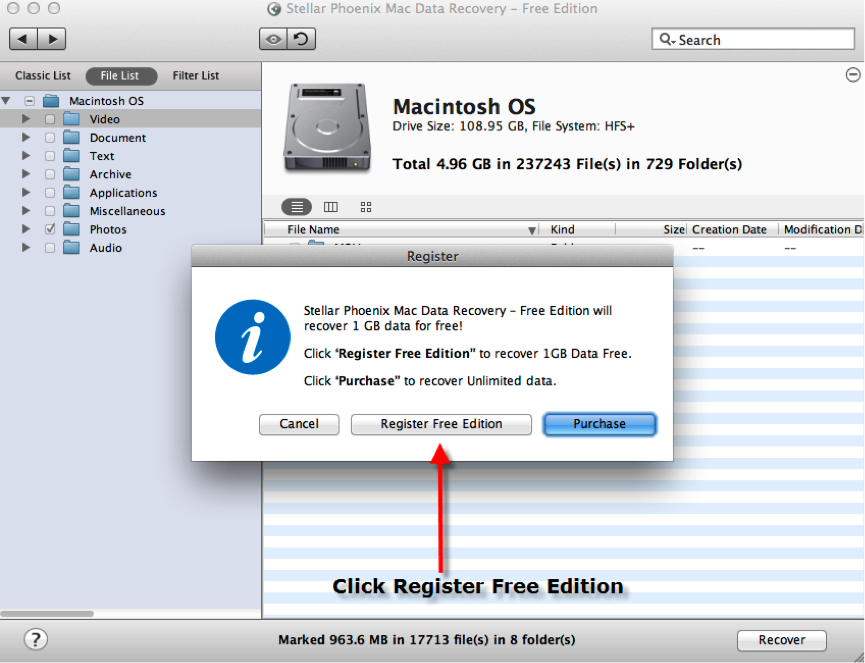This screenshot has width=865, height=663.
Task: Sort by Creation Date column header
Action: click(x=732, y=229)
